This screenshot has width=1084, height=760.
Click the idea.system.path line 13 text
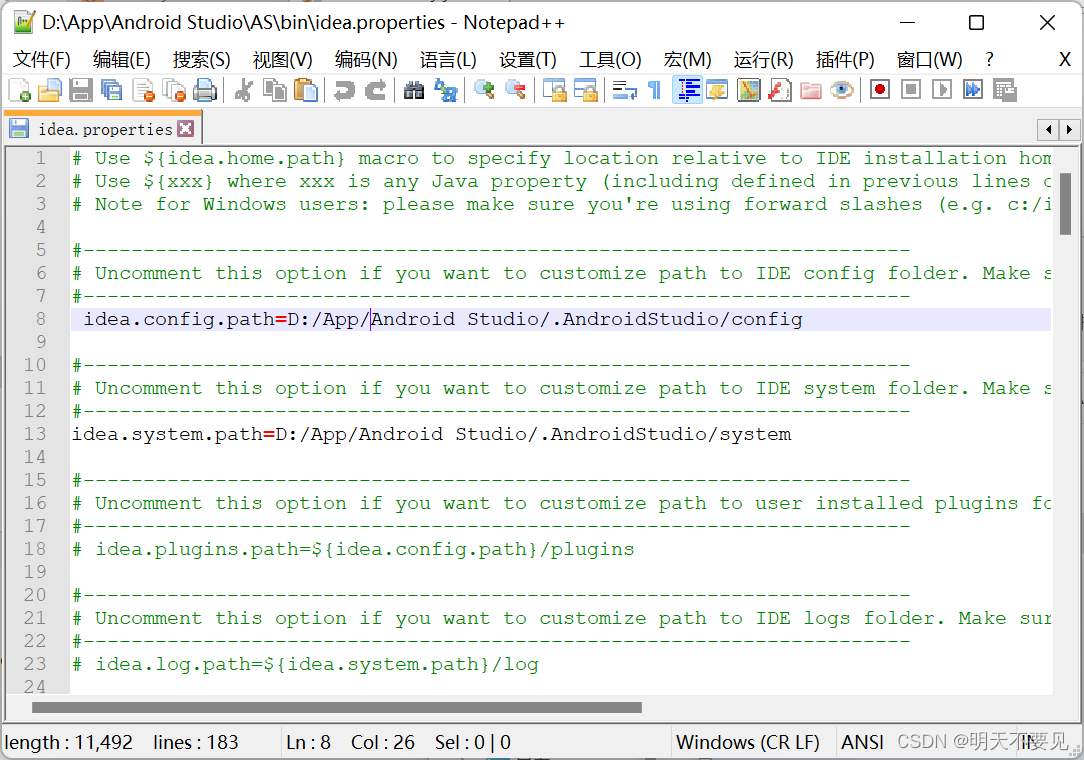(x=431, y=434)
